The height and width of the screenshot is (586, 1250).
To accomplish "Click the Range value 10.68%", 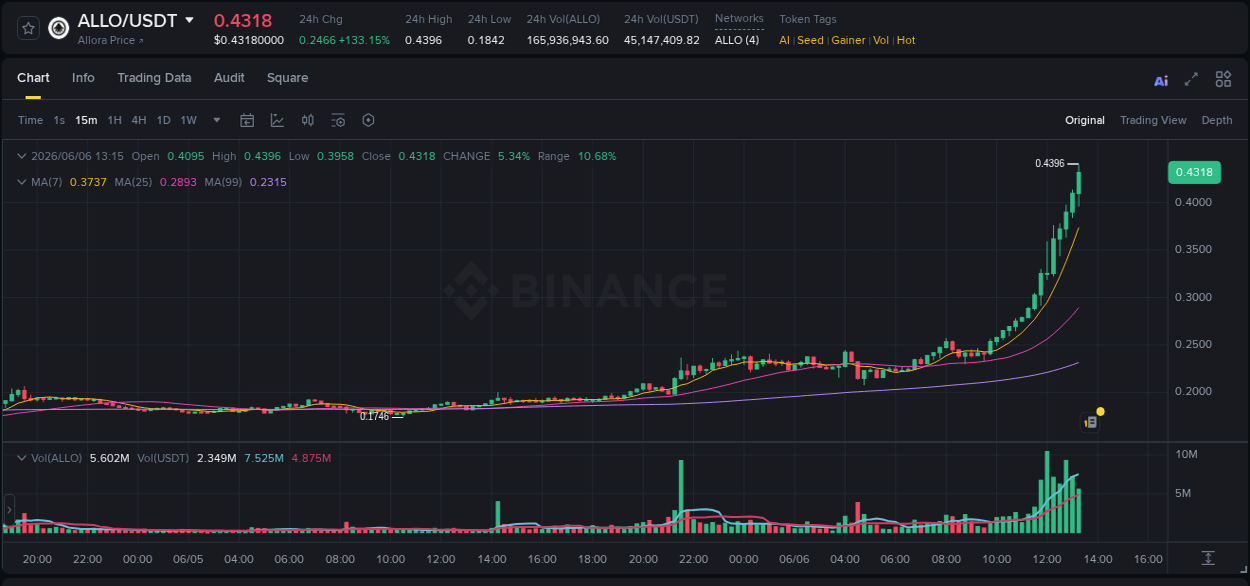I will pyautogui.click(x=597, y=156).
